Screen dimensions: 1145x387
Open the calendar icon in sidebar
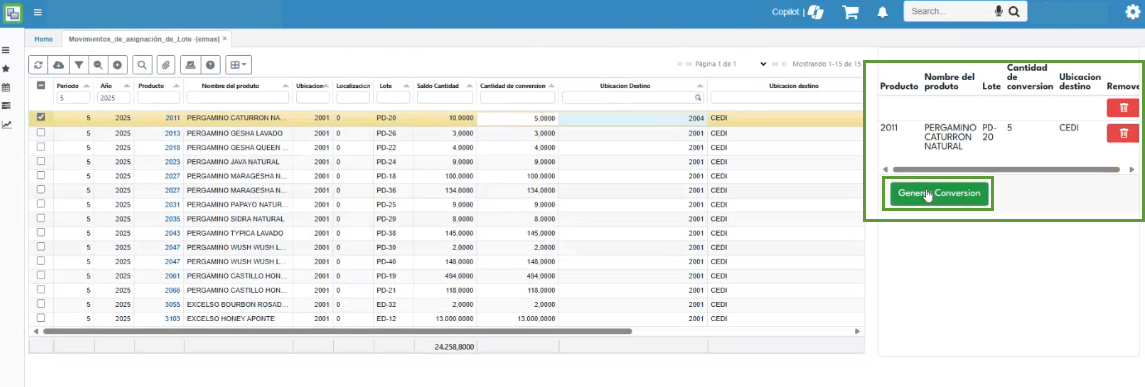(6, 88)
